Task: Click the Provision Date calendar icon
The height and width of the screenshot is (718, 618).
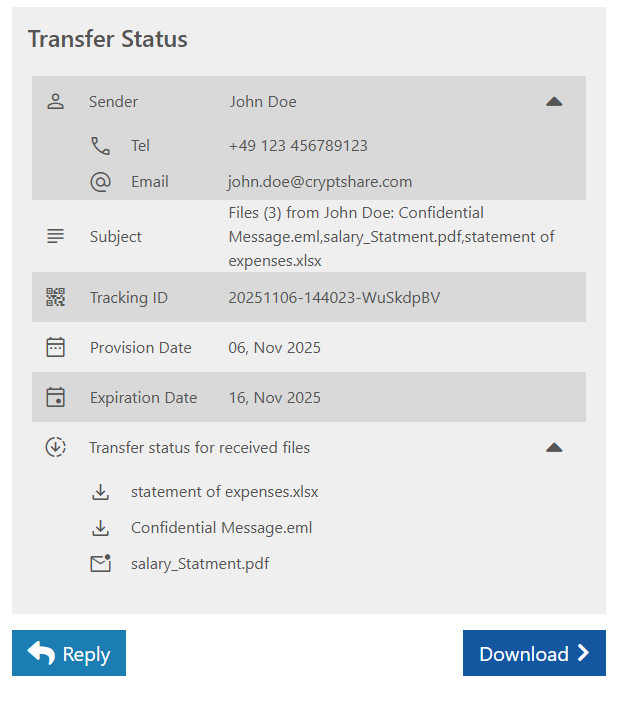Action: pyautogui.click(x=56, y=347)
